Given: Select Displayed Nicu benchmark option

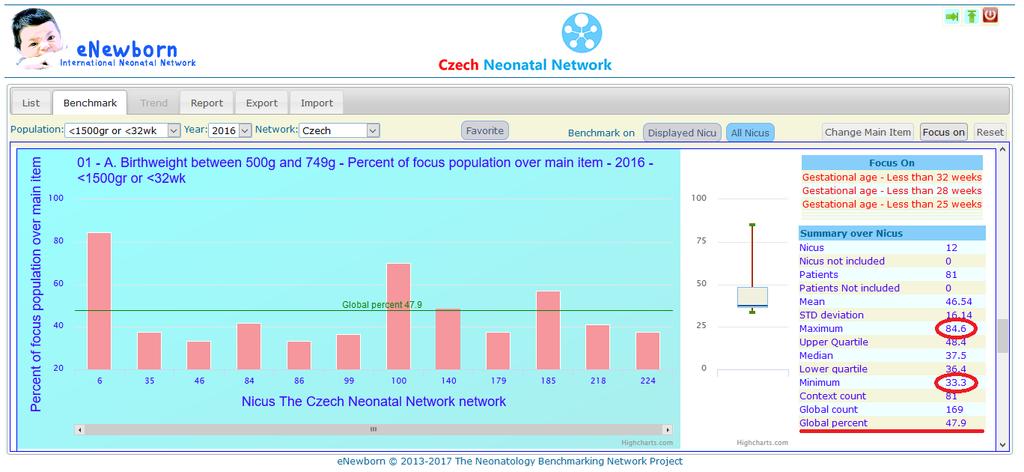Looking at the screenshot, I should point(682,133).
